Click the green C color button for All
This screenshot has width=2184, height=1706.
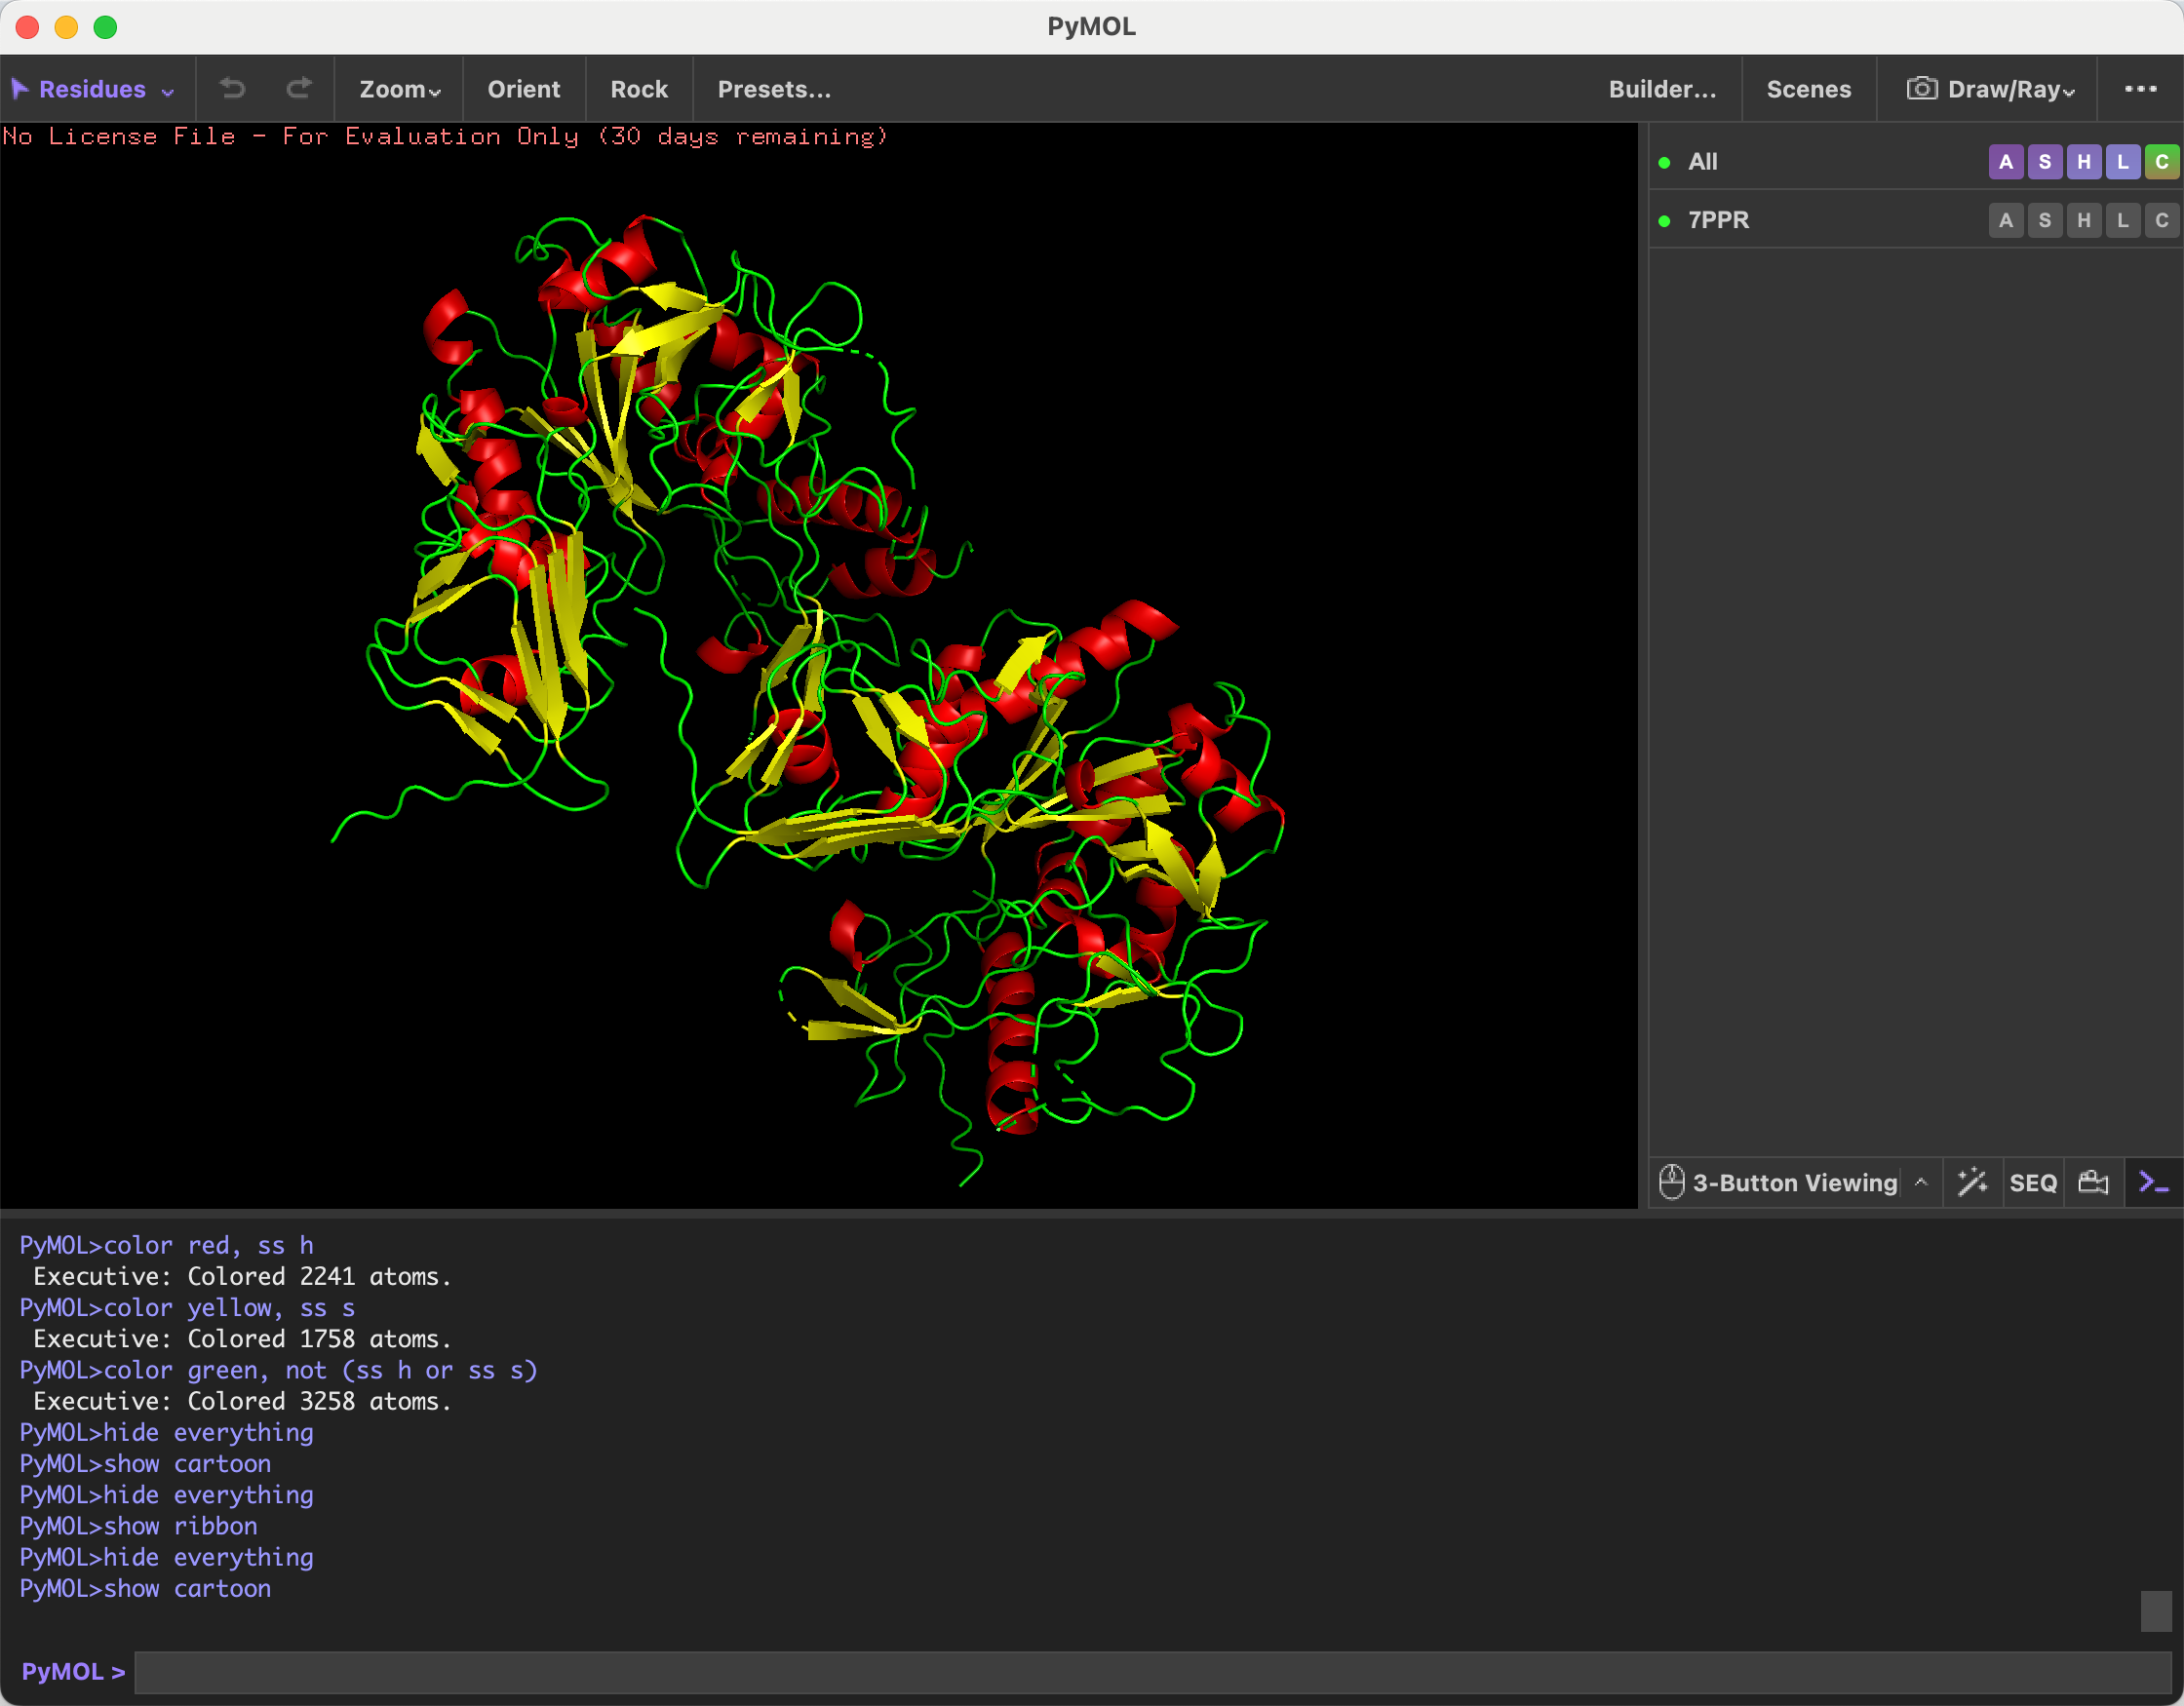pyautogui.click(x=2161, y=162)
